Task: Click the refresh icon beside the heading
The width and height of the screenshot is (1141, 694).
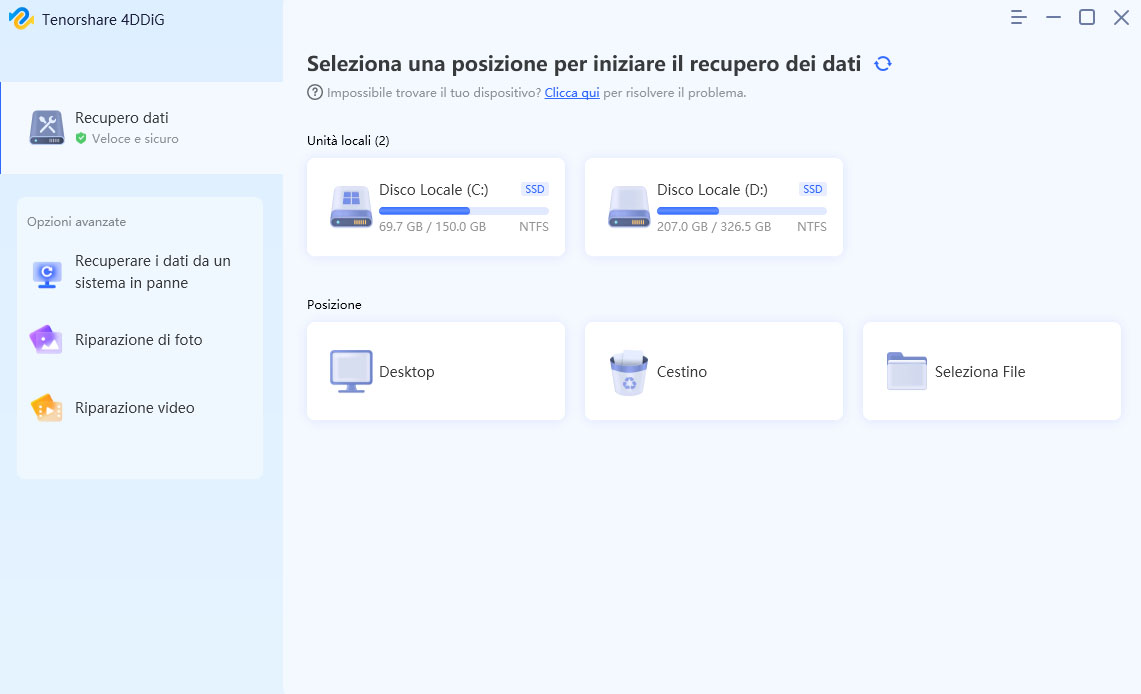Action: tap(882, 64)
